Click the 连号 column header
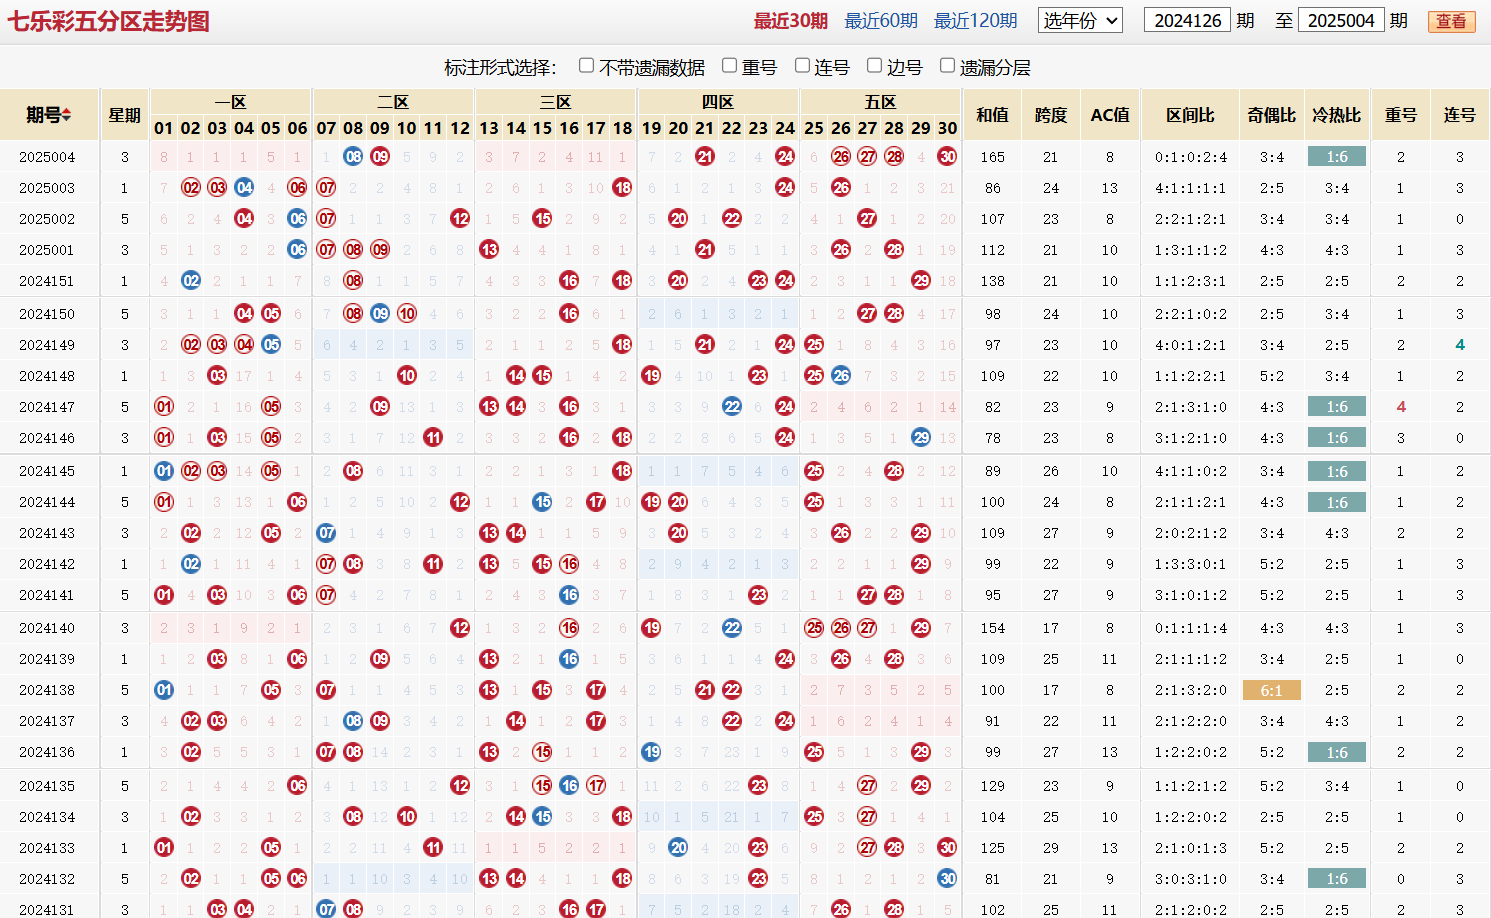 1460,115
